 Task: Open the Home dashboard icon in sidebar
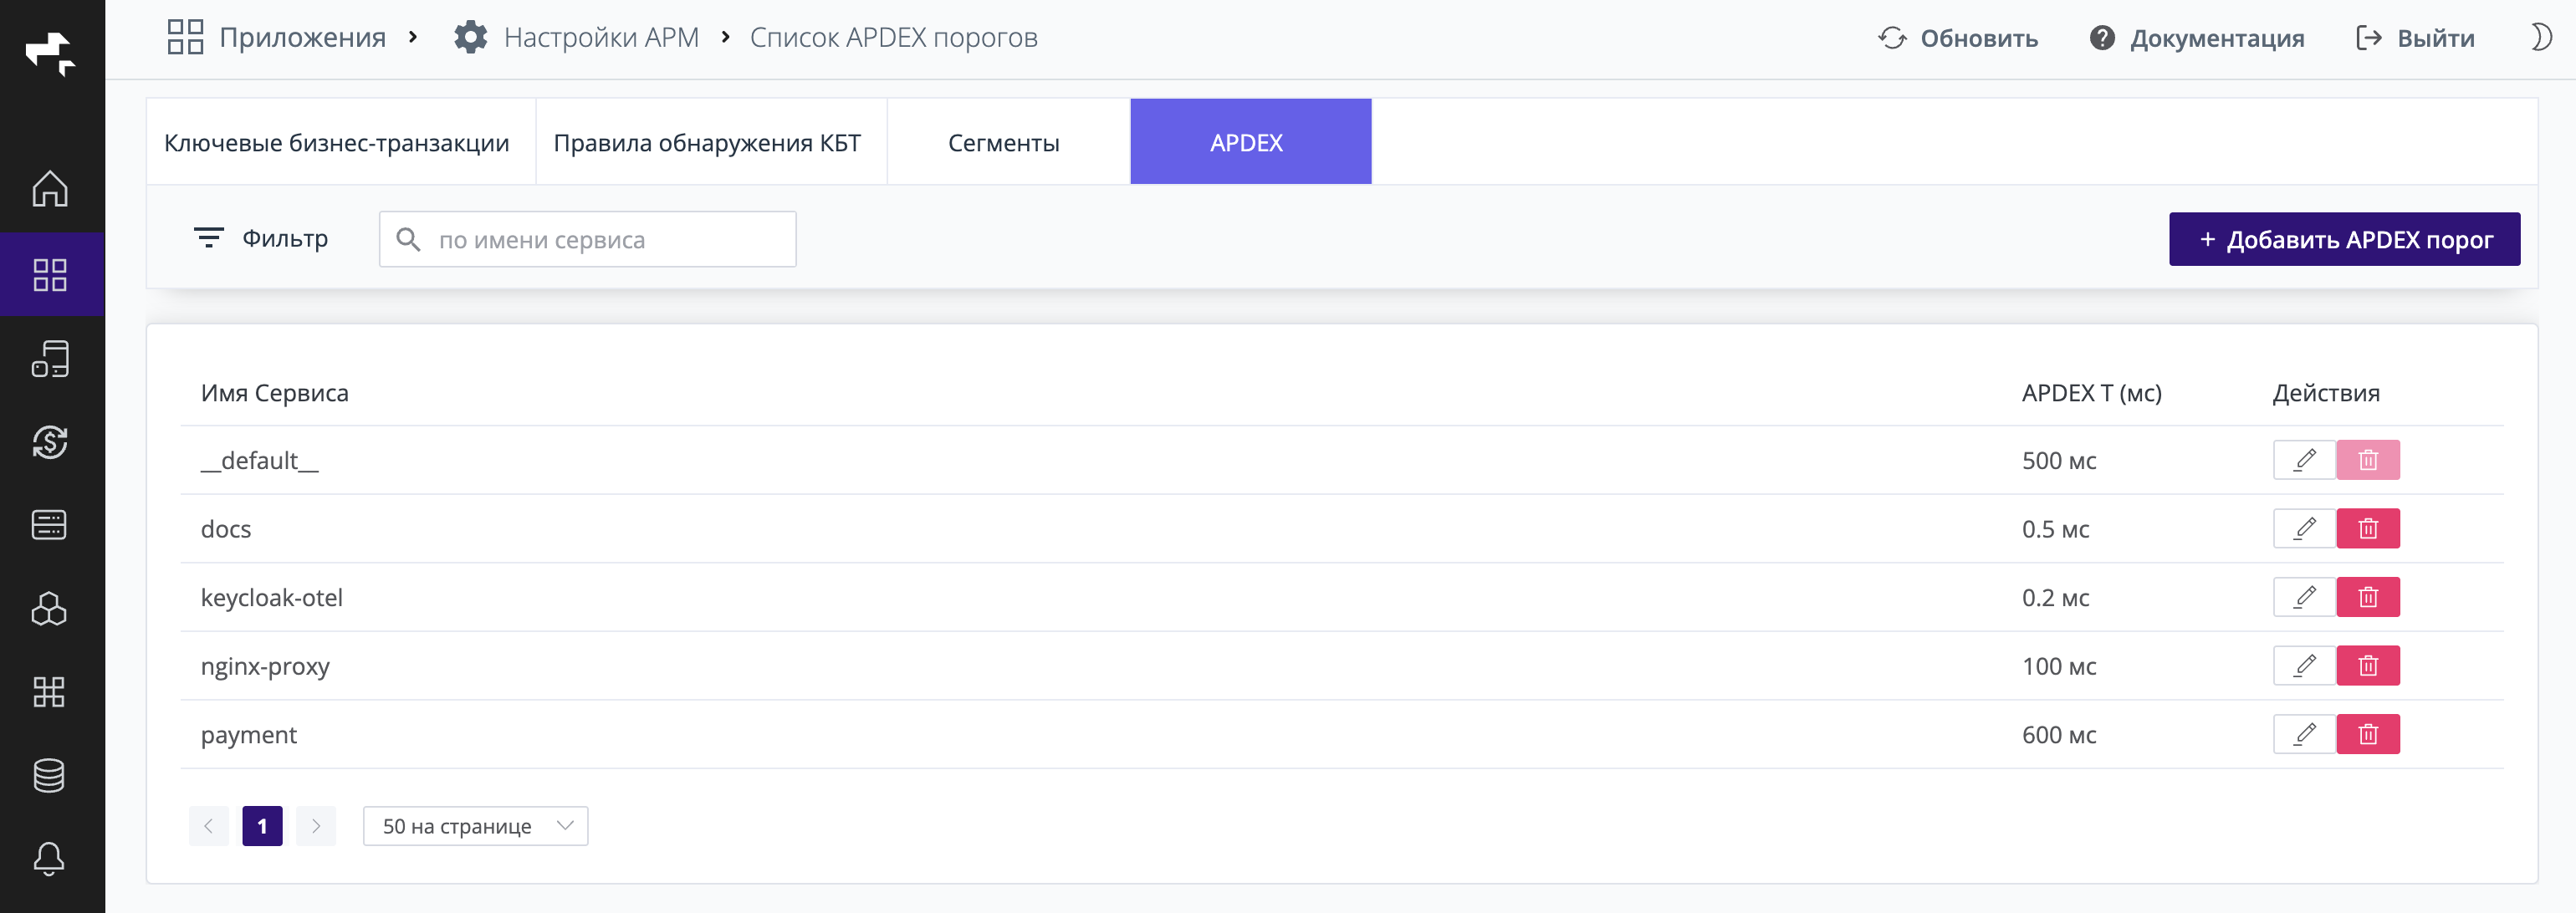coord(51,189)
